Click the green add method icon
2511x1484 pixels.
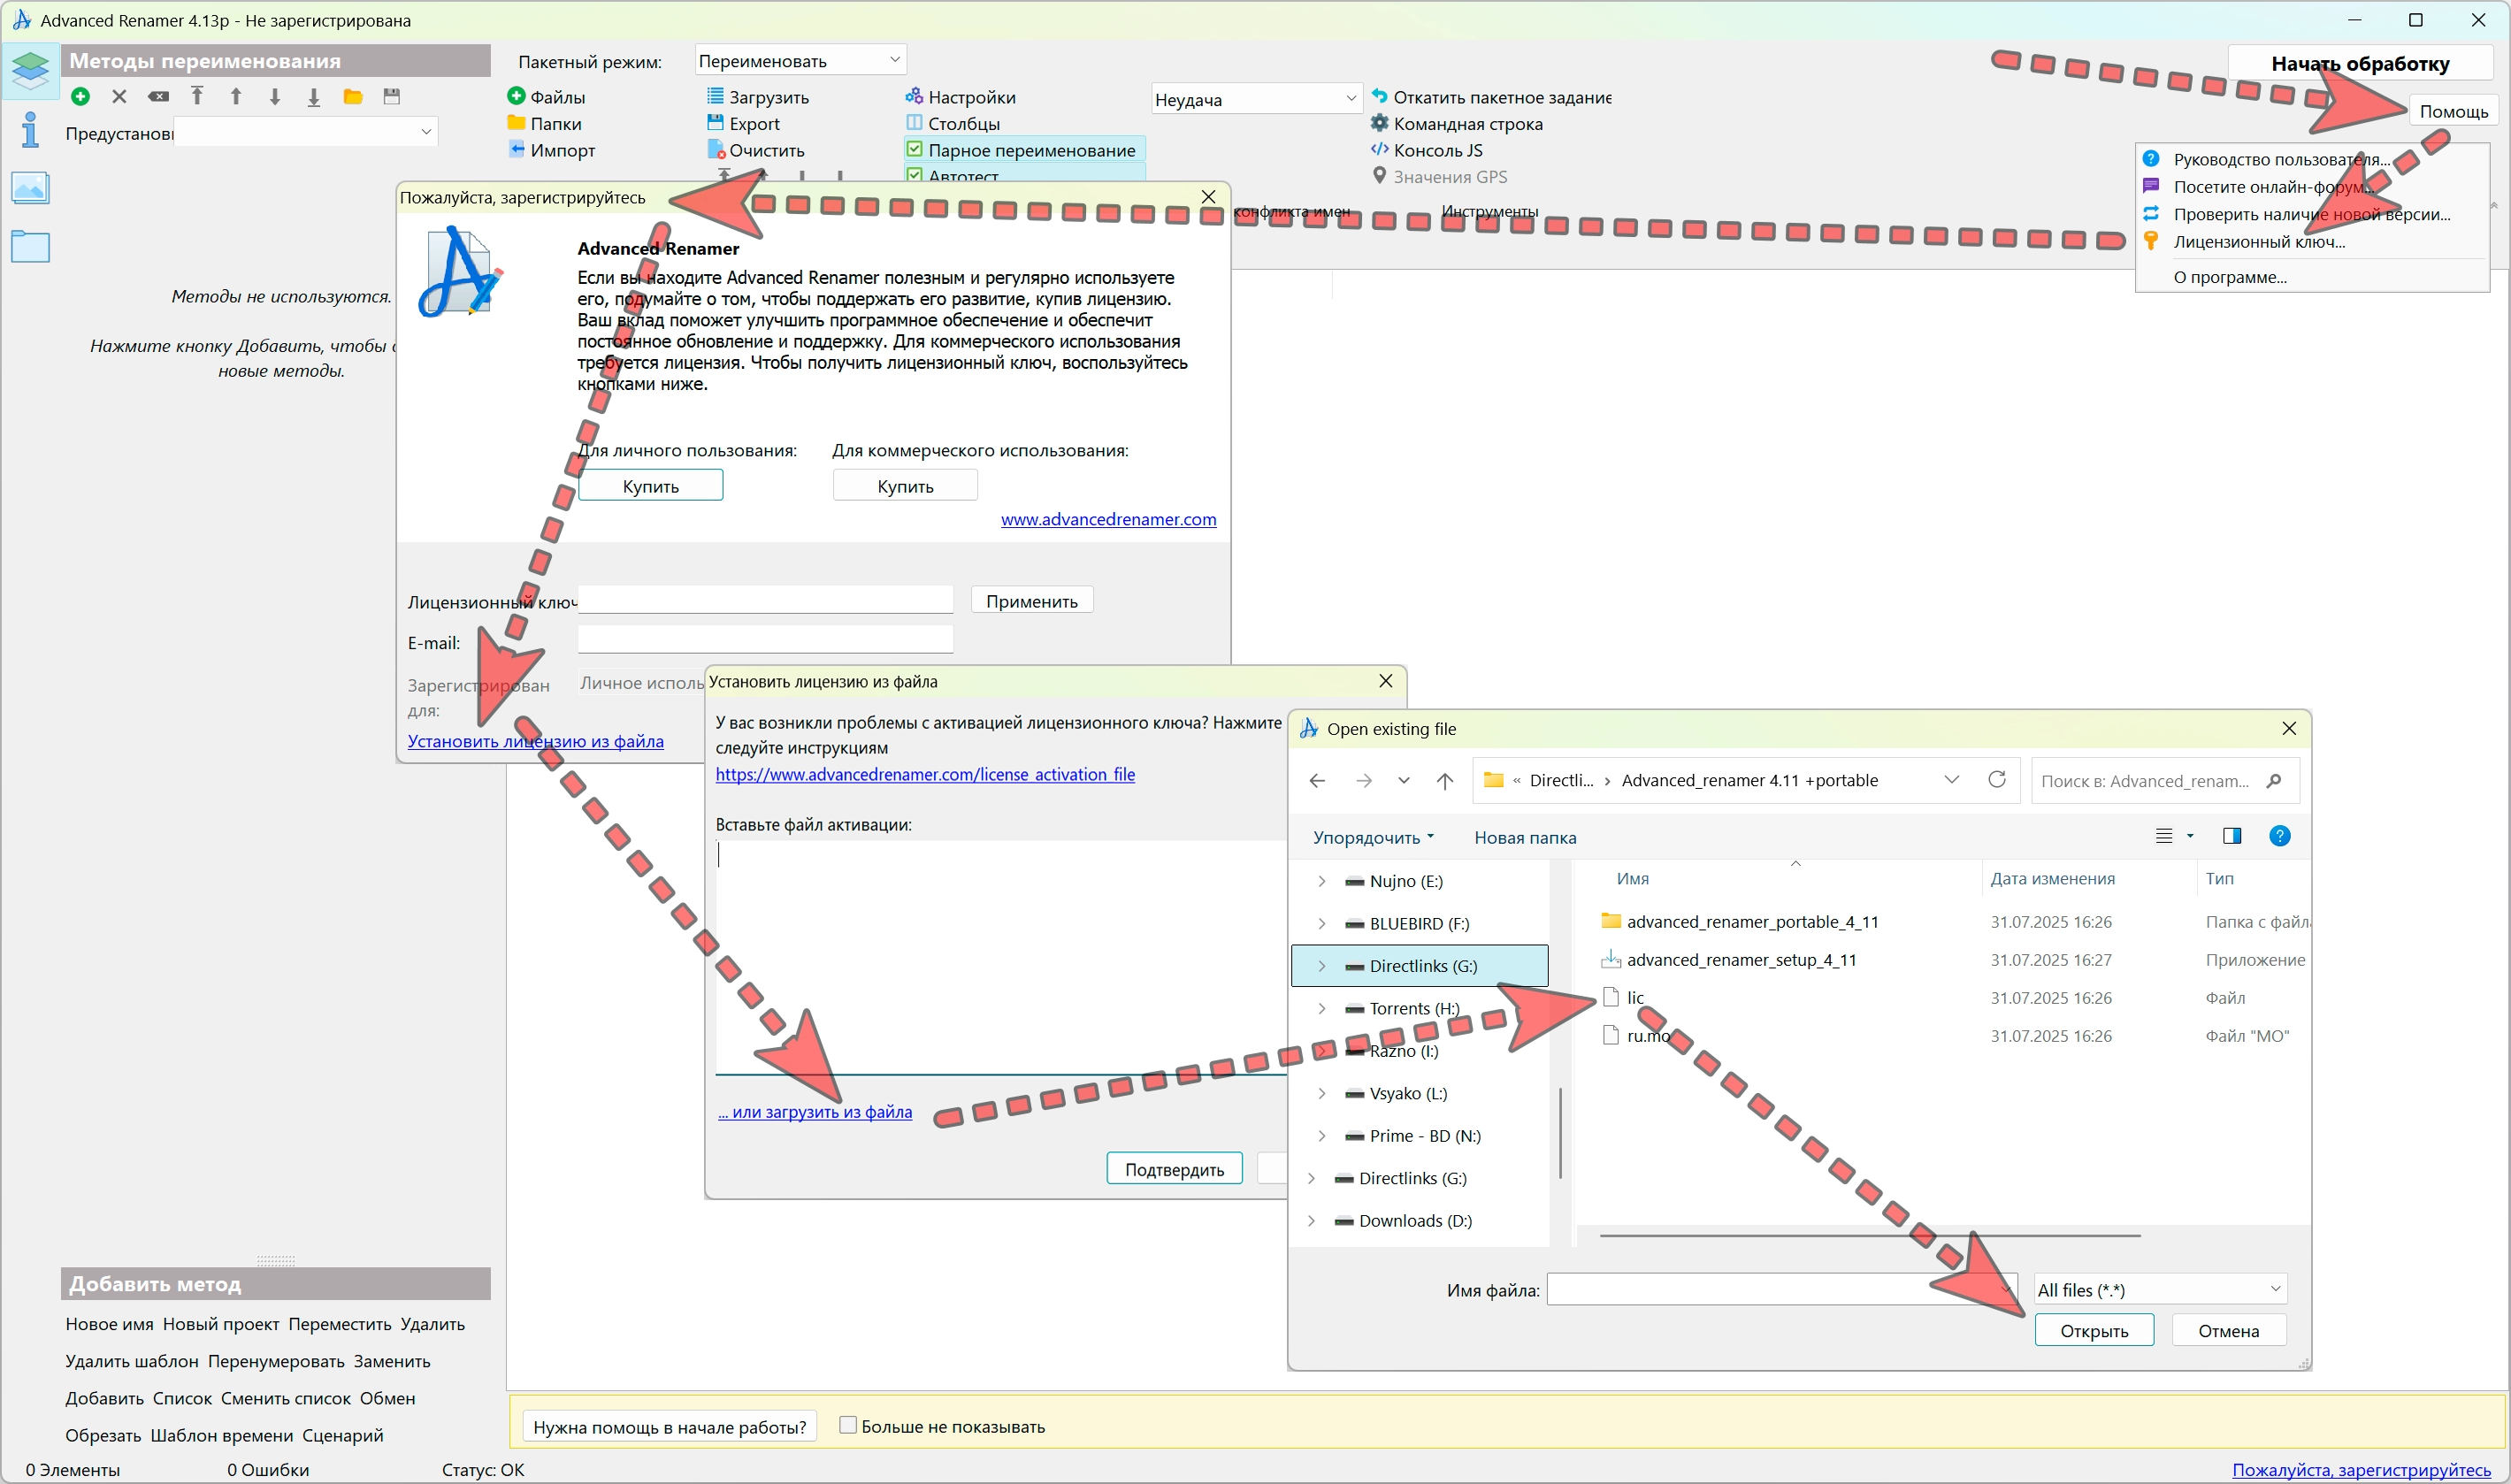81,96
